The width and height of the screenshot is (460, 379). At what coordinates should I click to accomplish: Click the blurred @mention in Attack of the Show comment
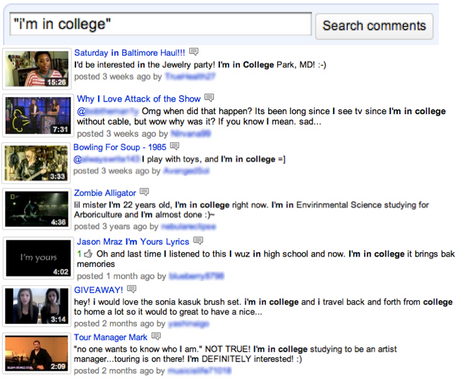point(108,111)
